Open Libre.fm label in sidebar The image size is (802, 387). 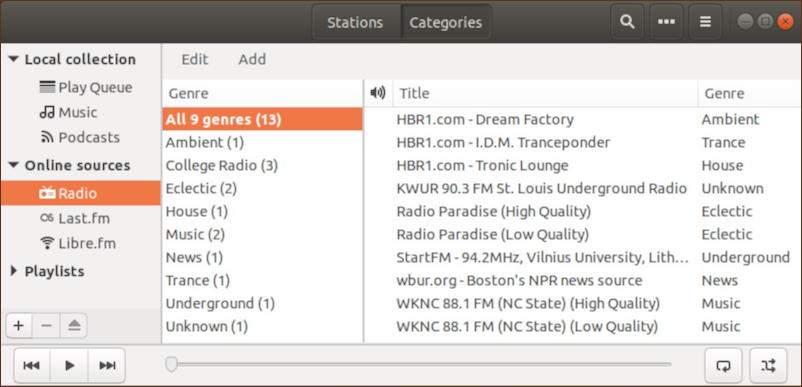click(x=87, y=243)
